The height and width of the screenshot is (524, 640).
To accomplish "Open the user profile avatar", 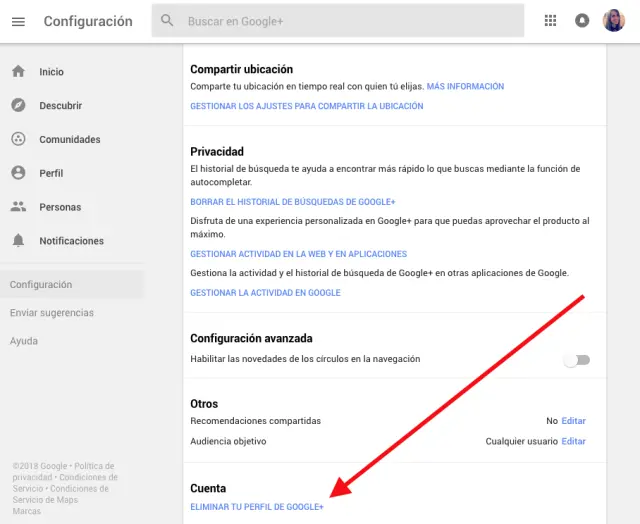I will [614, 21].
